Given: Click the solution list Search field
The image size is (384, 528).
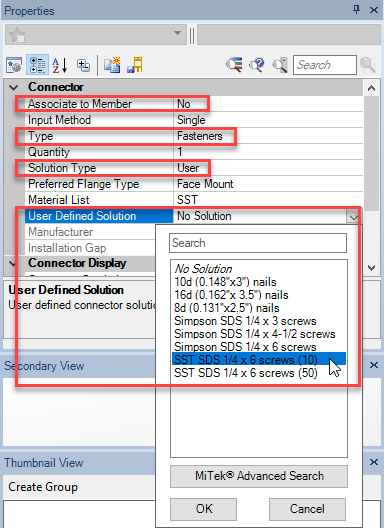Looking at the screenshot, I should [x=258, y=243].
